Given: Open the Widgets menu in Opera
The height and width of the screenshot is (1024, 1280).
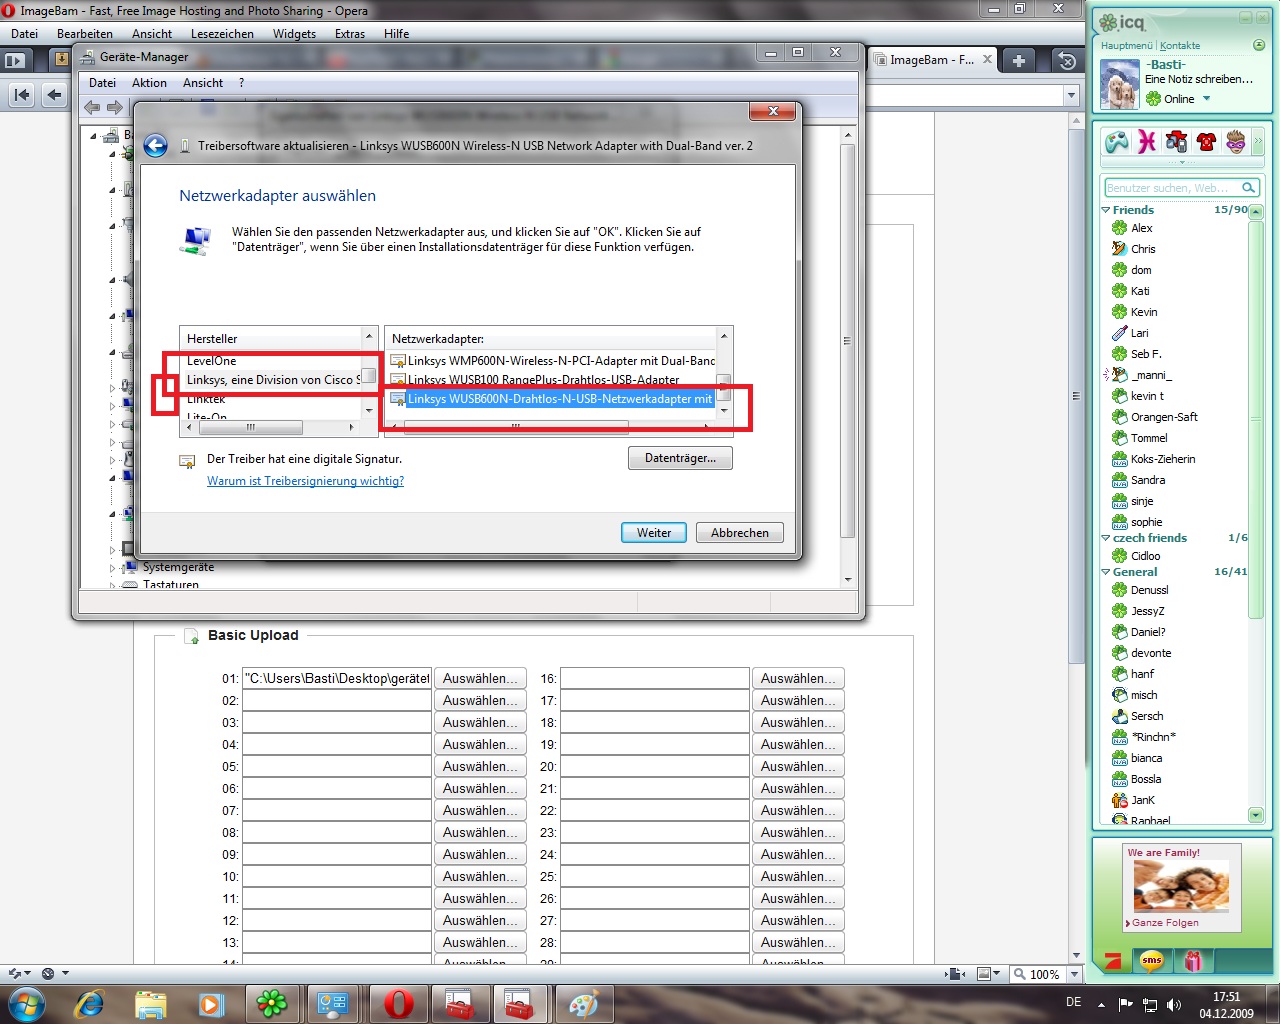Looking at the screenshot, I should tap(294, 33).
